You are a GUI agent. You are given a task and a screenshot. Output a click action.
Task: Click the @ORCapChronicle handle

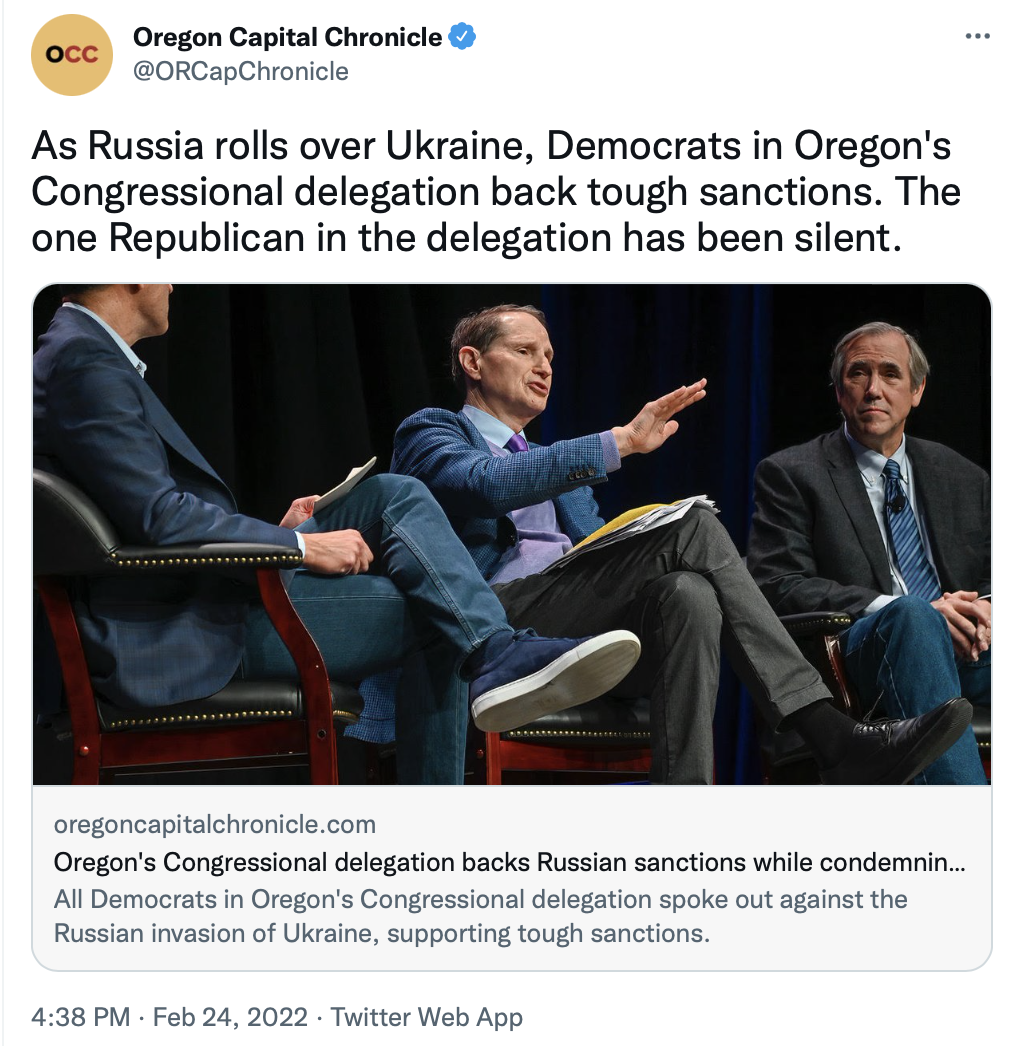(241, 71)
